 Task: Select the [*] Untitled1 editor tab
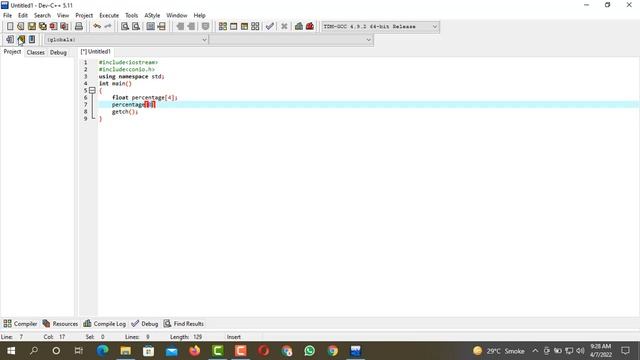click(x=96, y=52)
